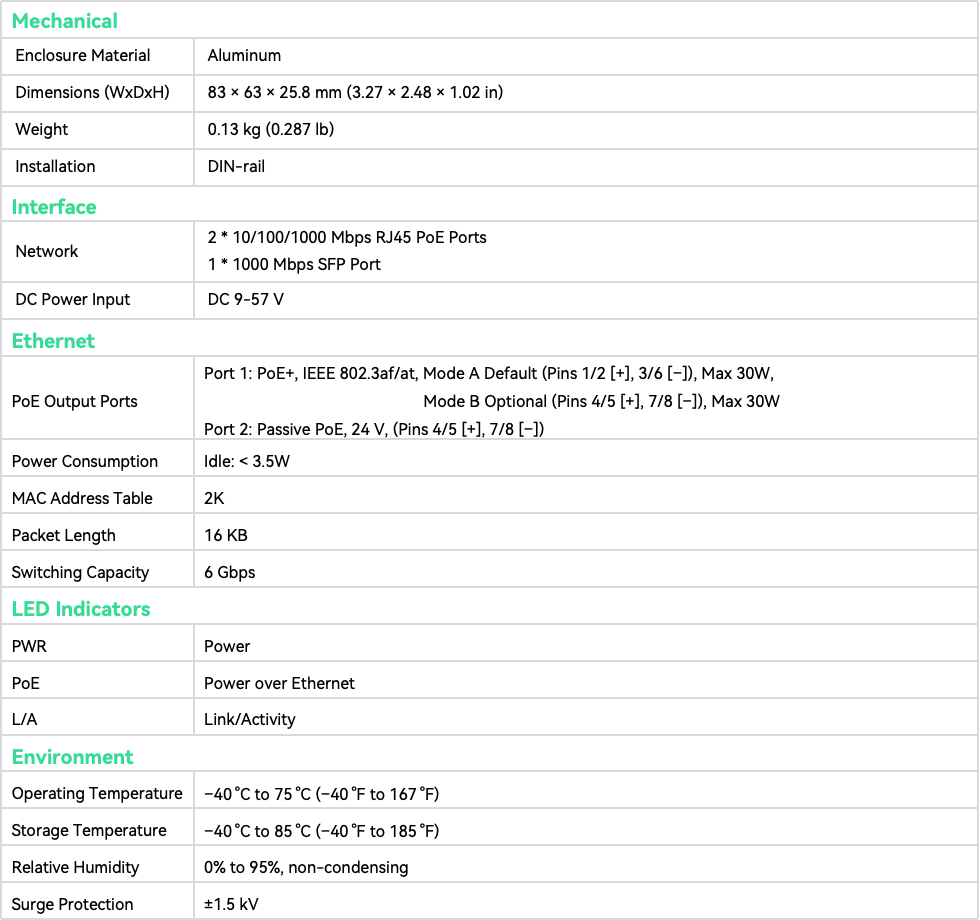
Task: Click the Idle power consumption value
Action: (x=247, y=462)
